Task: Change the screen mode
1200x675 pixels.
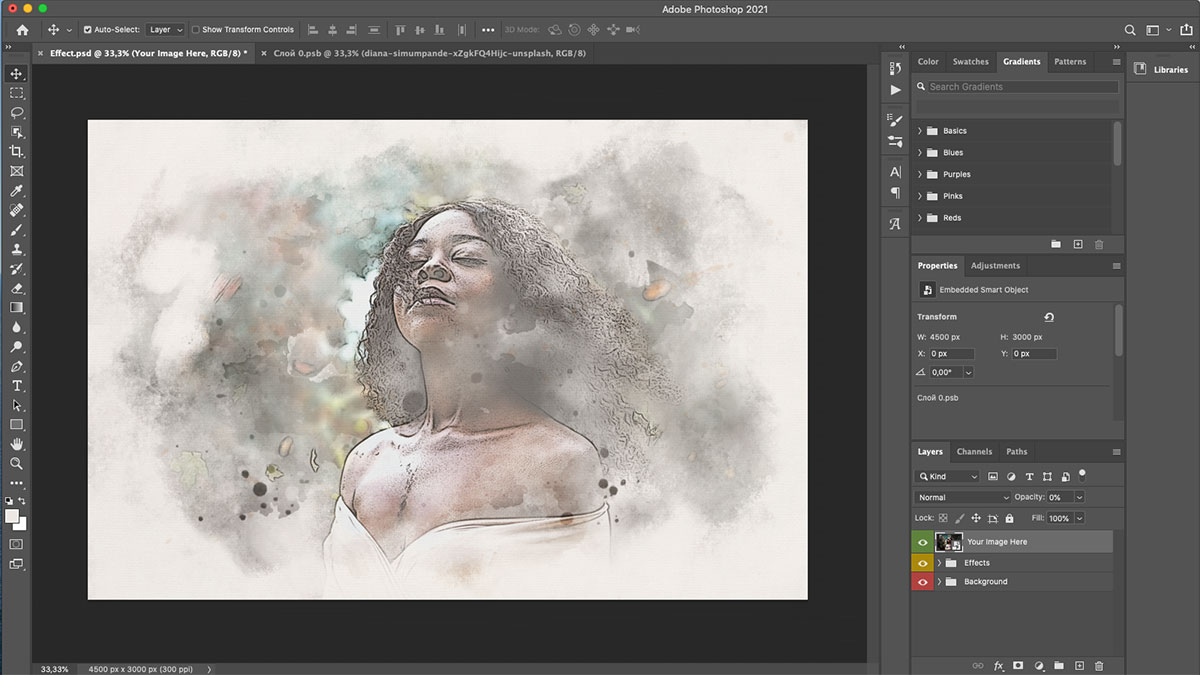Action: pyautogui.click(x=16, y=565)
